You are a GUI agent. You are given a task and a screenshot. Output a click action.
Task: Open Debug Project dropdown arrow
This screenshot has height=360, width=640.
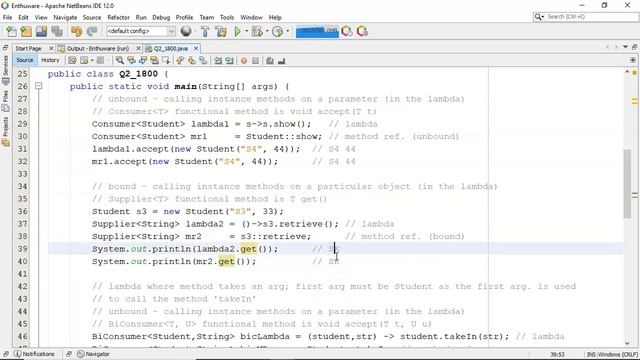coord(267,31)
